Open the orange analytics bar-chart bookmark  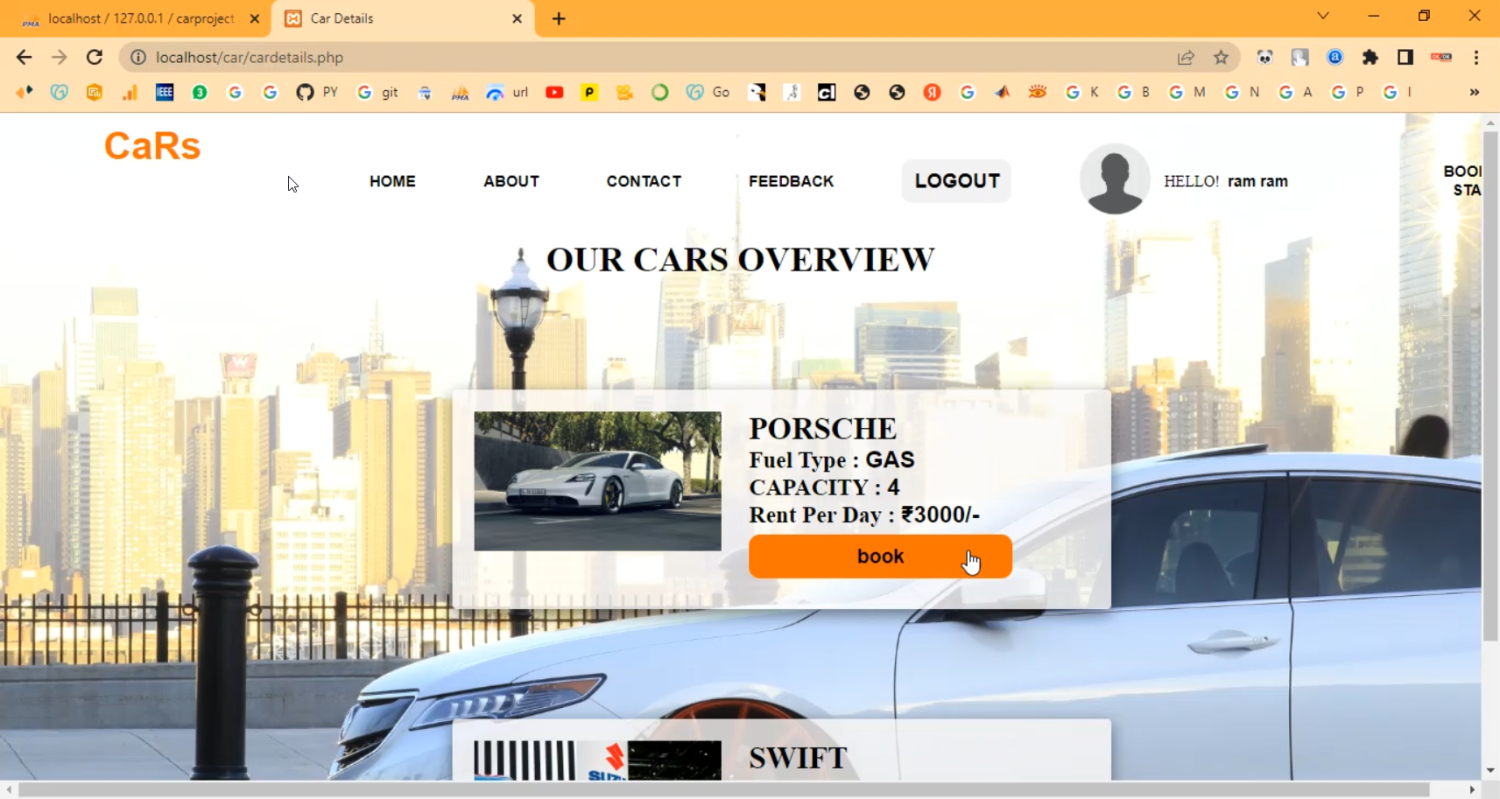click(129, 92)
